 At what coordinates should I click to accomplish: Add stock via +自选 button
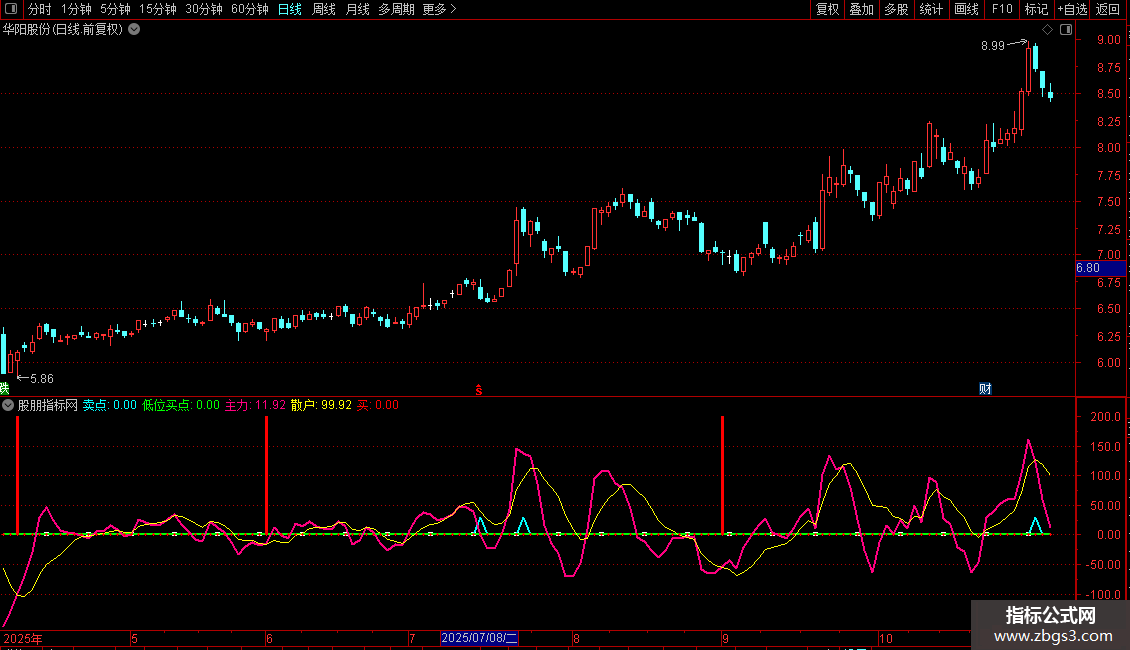point(1072,9)
